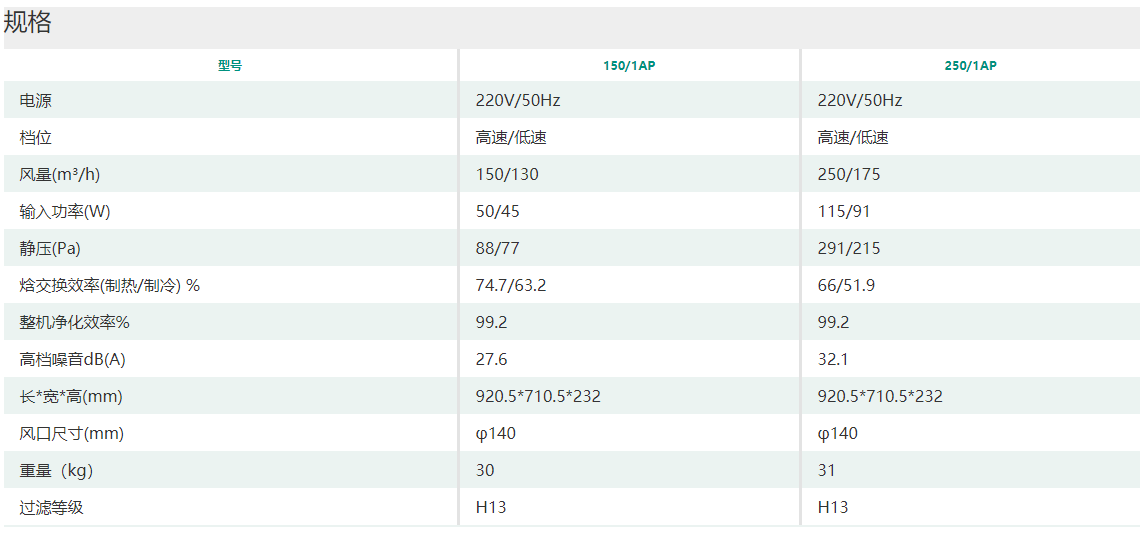This screenshot has height=533, width=1148.
Task: Click the 风口尺寸(mm) row label
Action: pos(72,434)
